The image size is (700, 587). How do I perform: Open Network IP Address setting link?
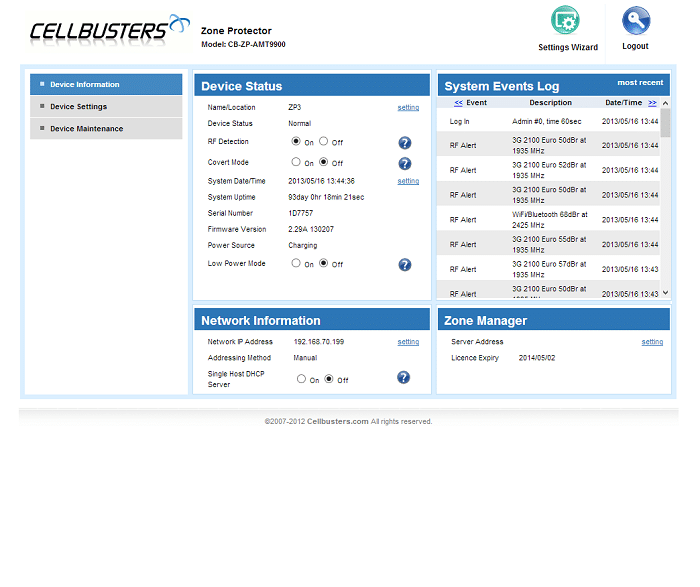tap(408, 342)
